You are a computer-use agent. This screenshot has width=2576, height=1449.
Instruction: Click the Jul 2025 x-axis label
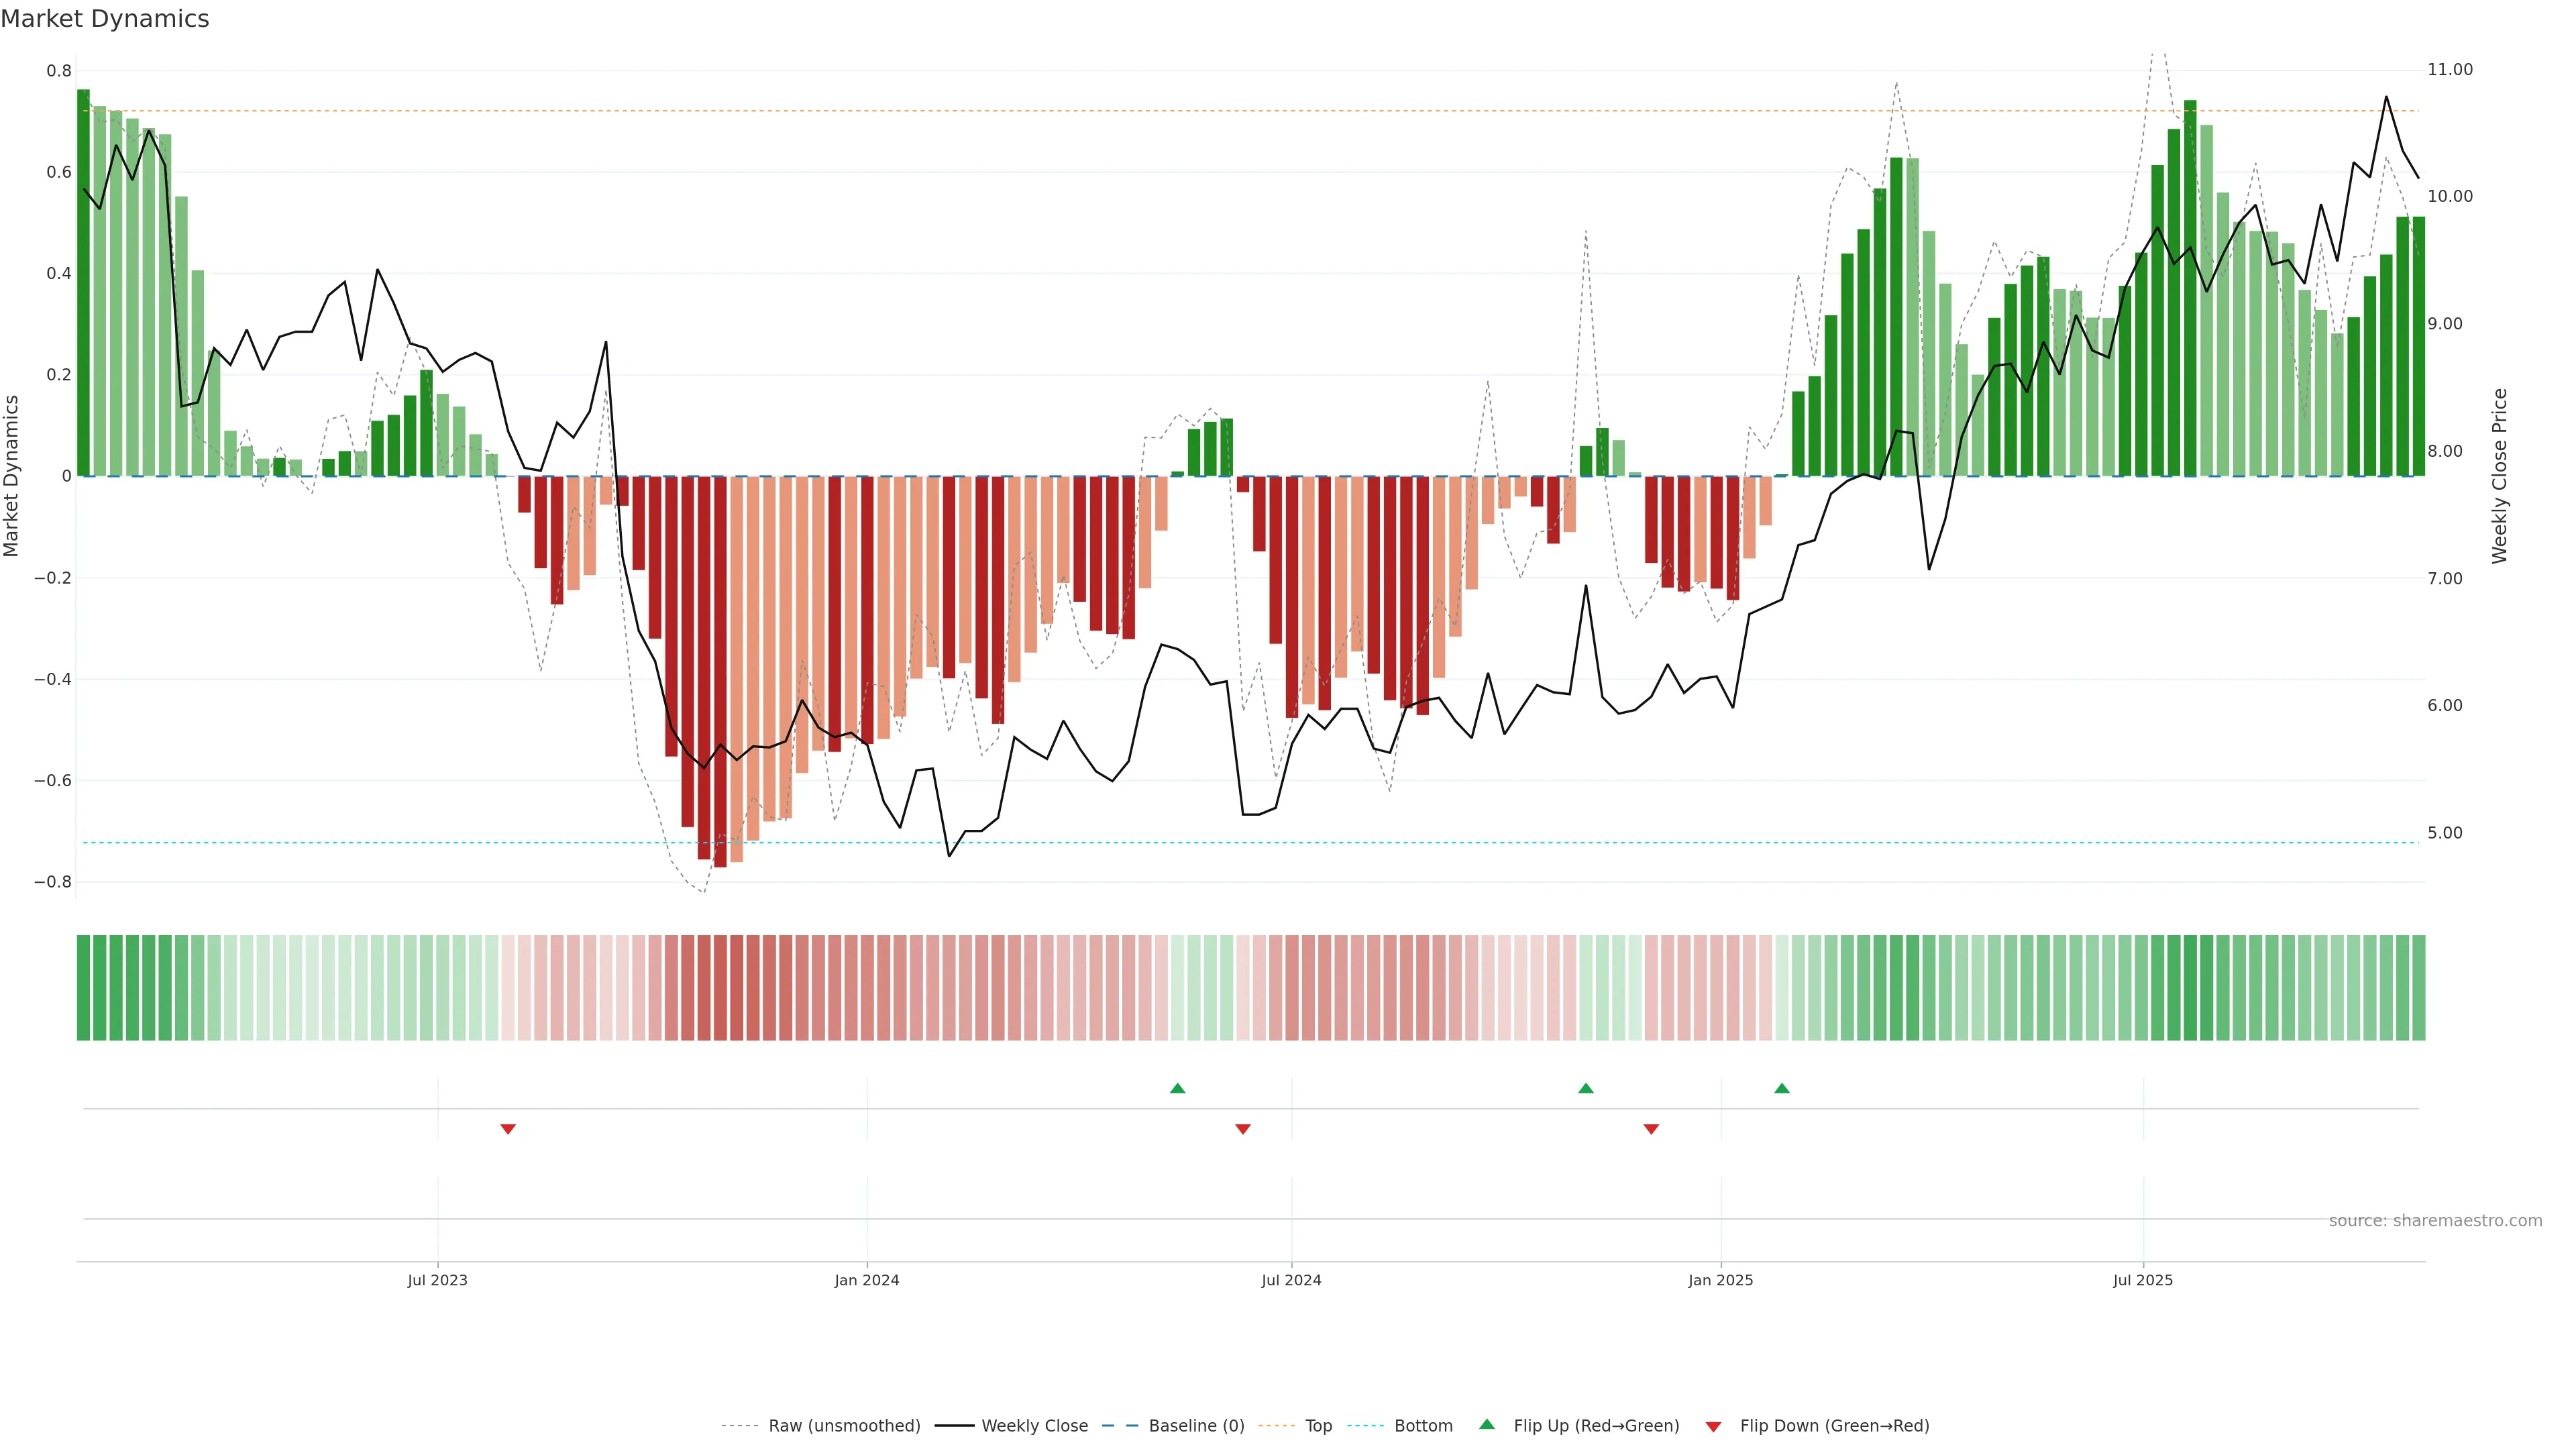[x=2143, y=1280]
